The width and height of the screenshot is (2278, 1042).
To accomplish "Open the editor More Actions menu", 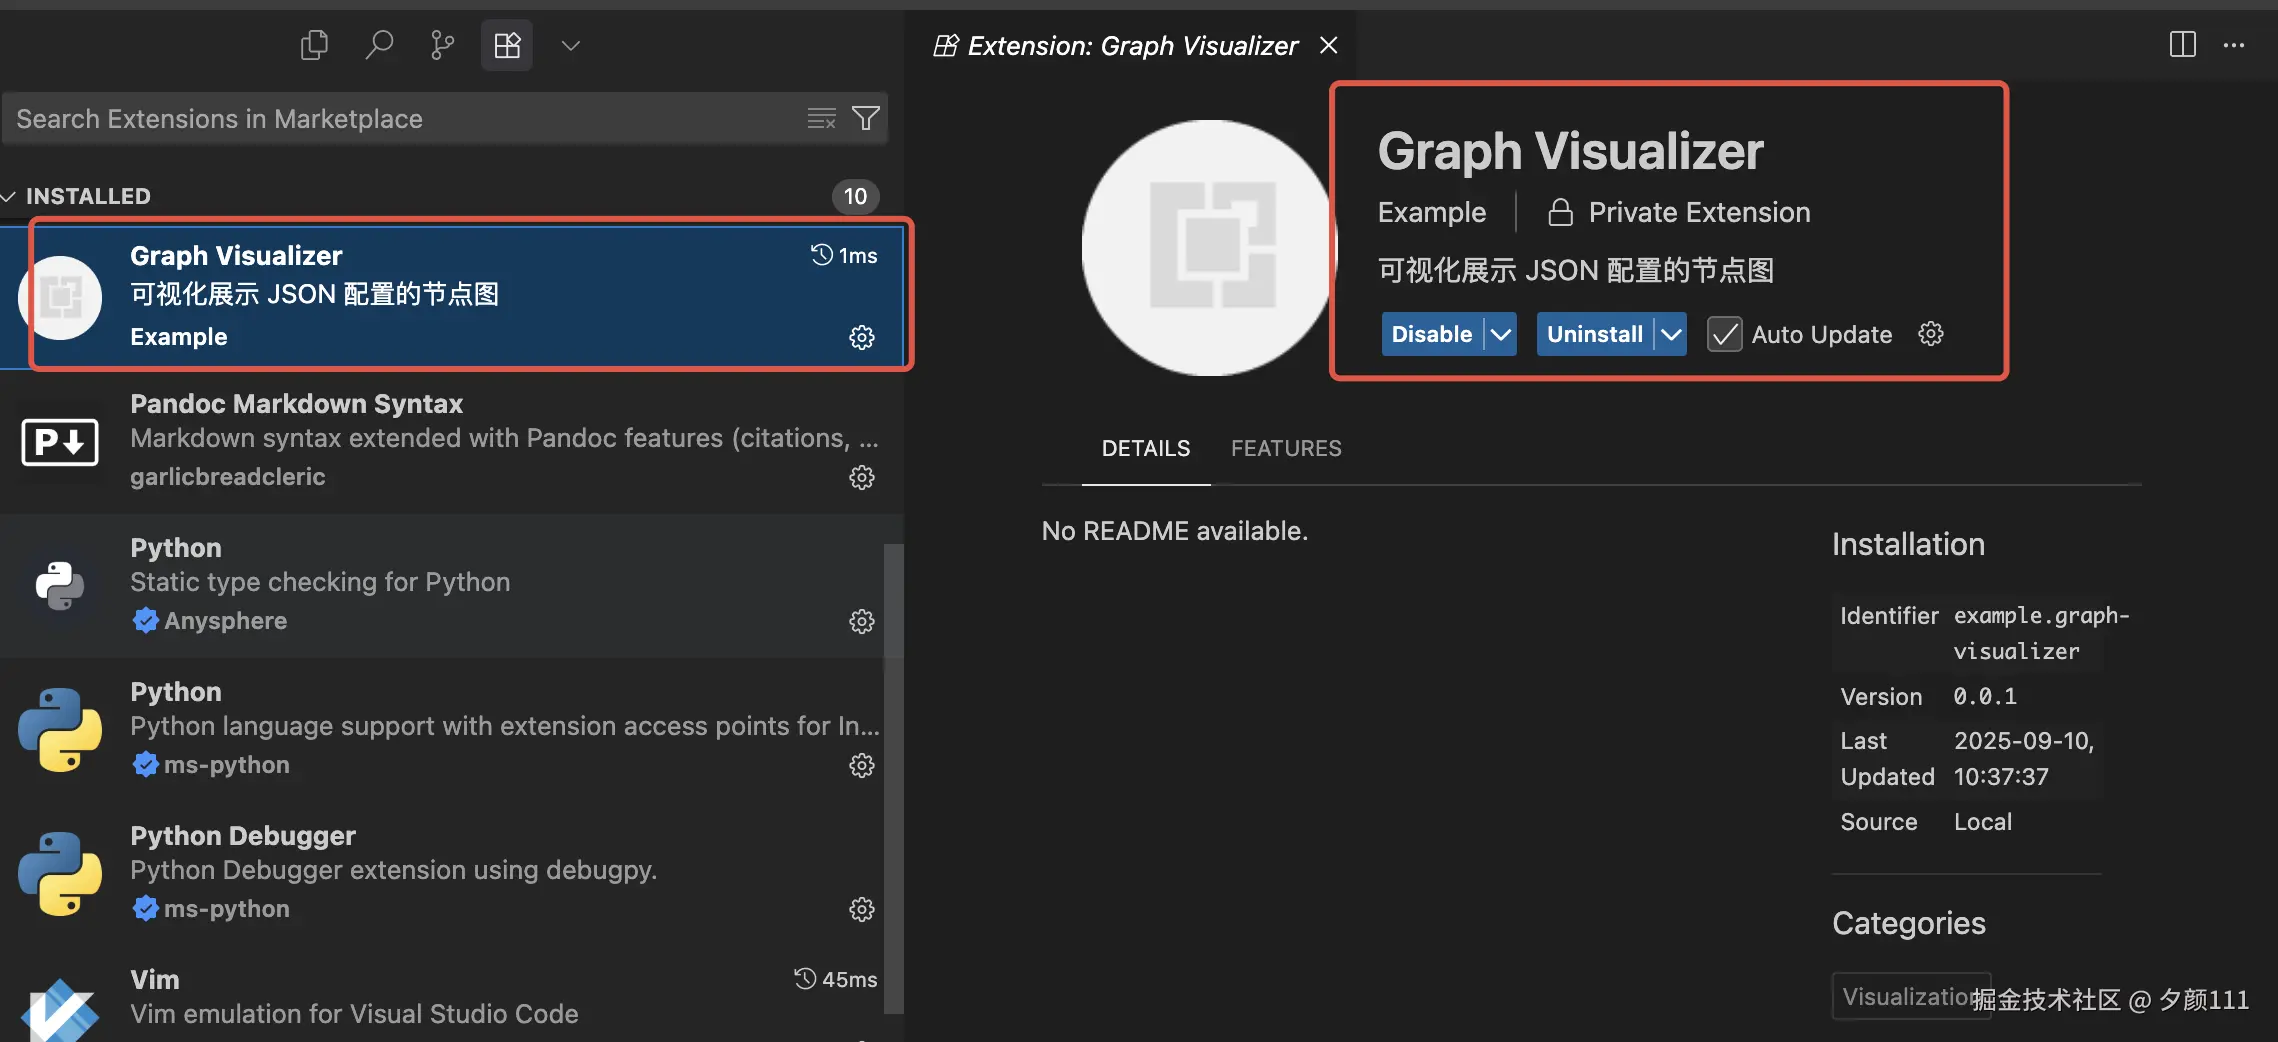I will [2234, 45].
